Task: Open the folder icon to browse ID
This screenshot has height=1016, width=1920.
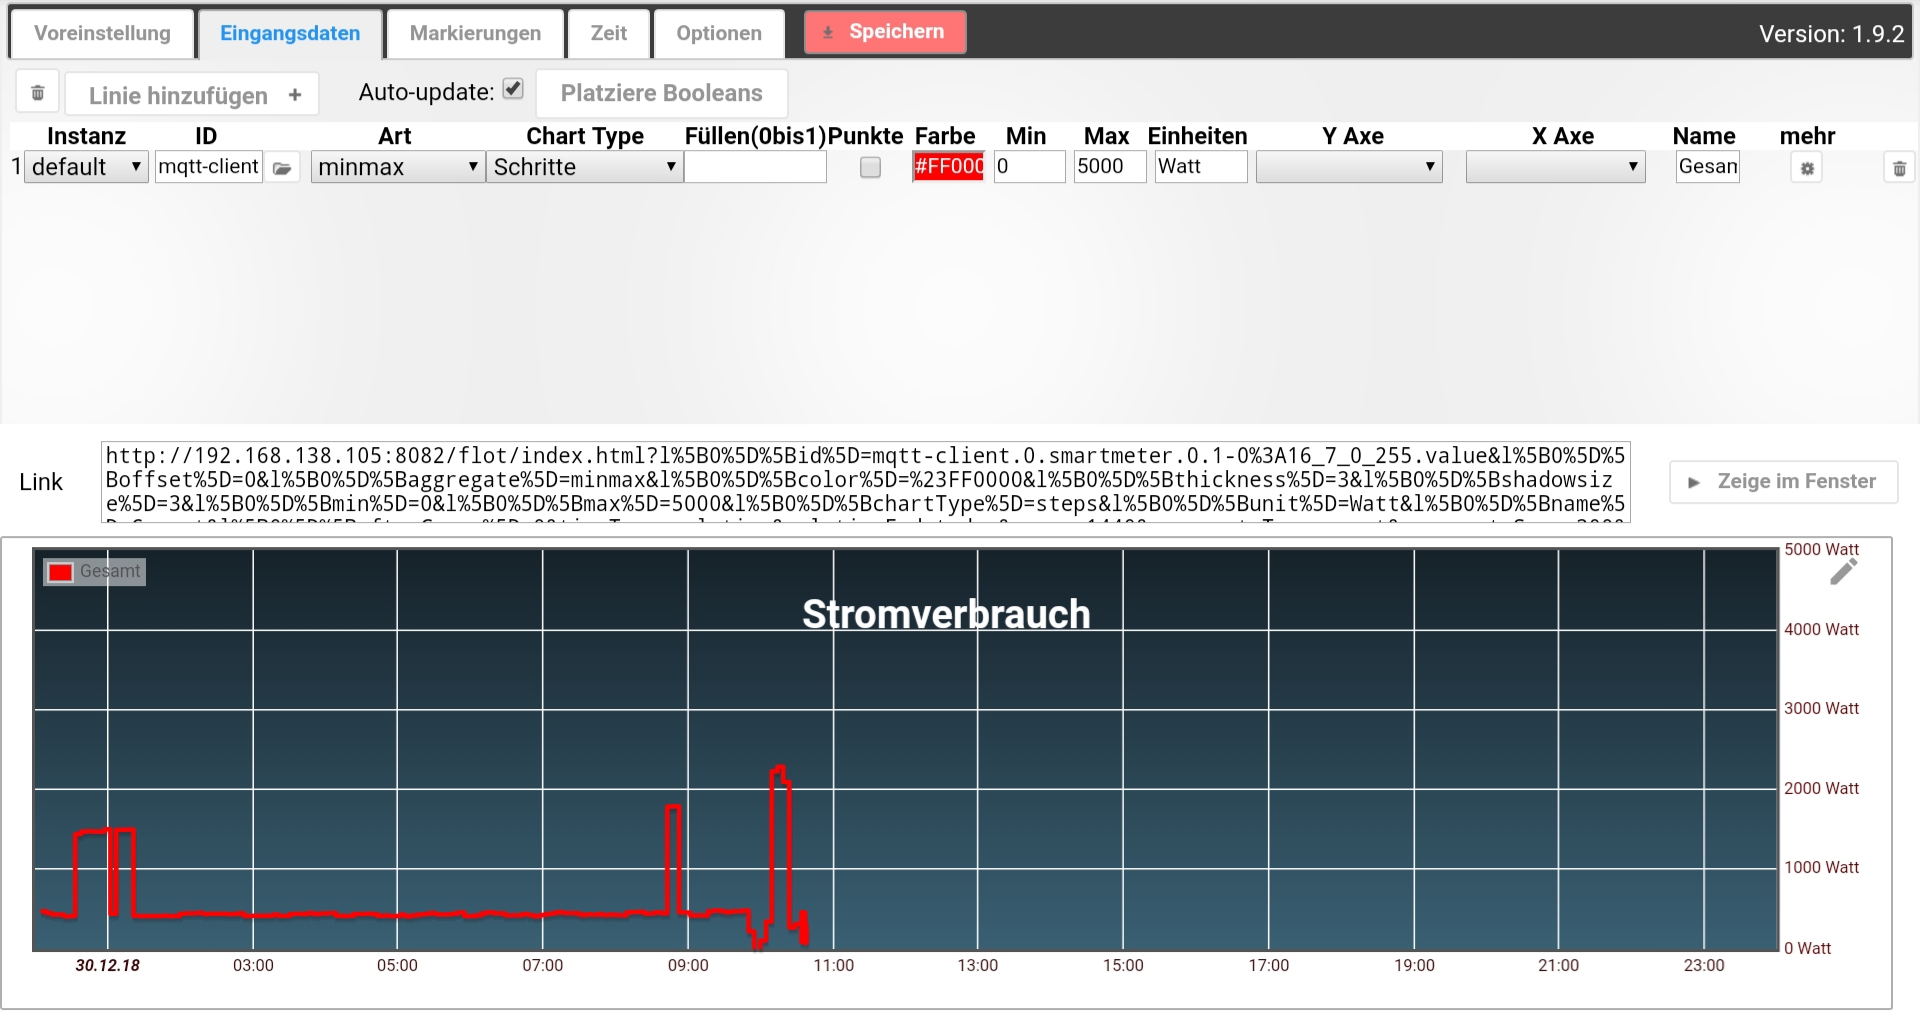Action: click(x=283, y=168)
